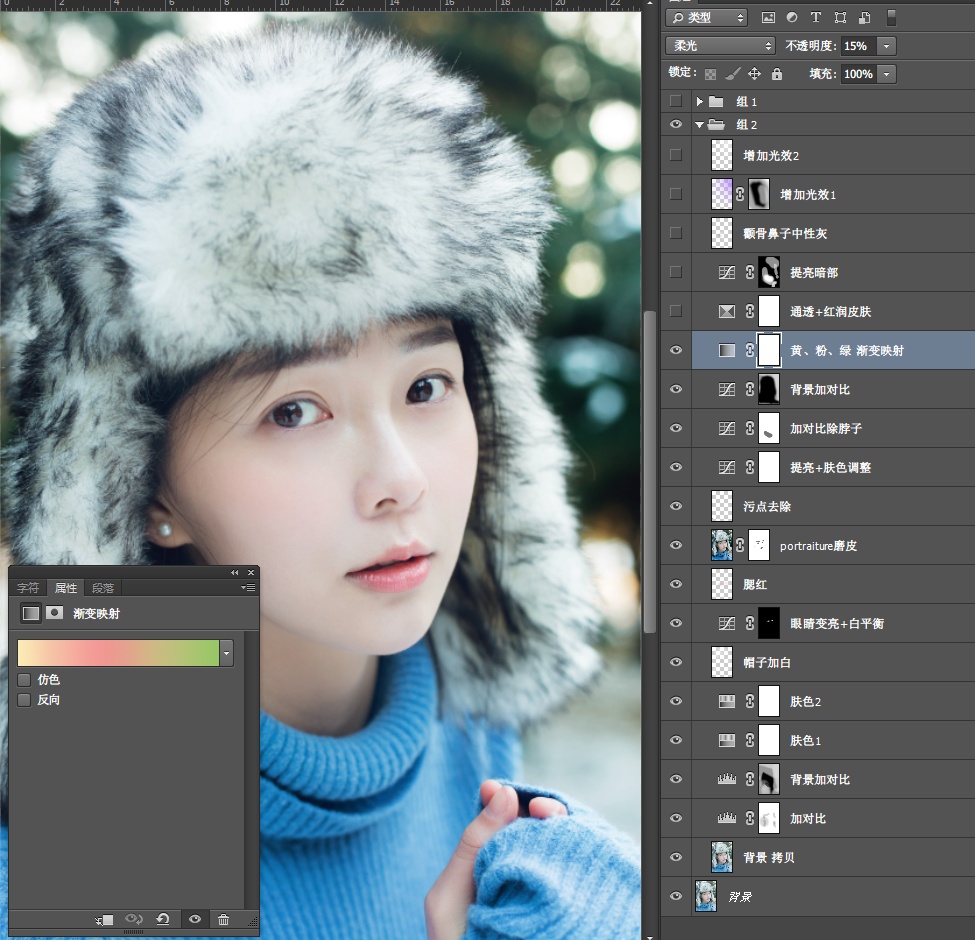Click the 组 1 folder icon
This screenshot has height=940, width=975.
[x=716, y=101]
